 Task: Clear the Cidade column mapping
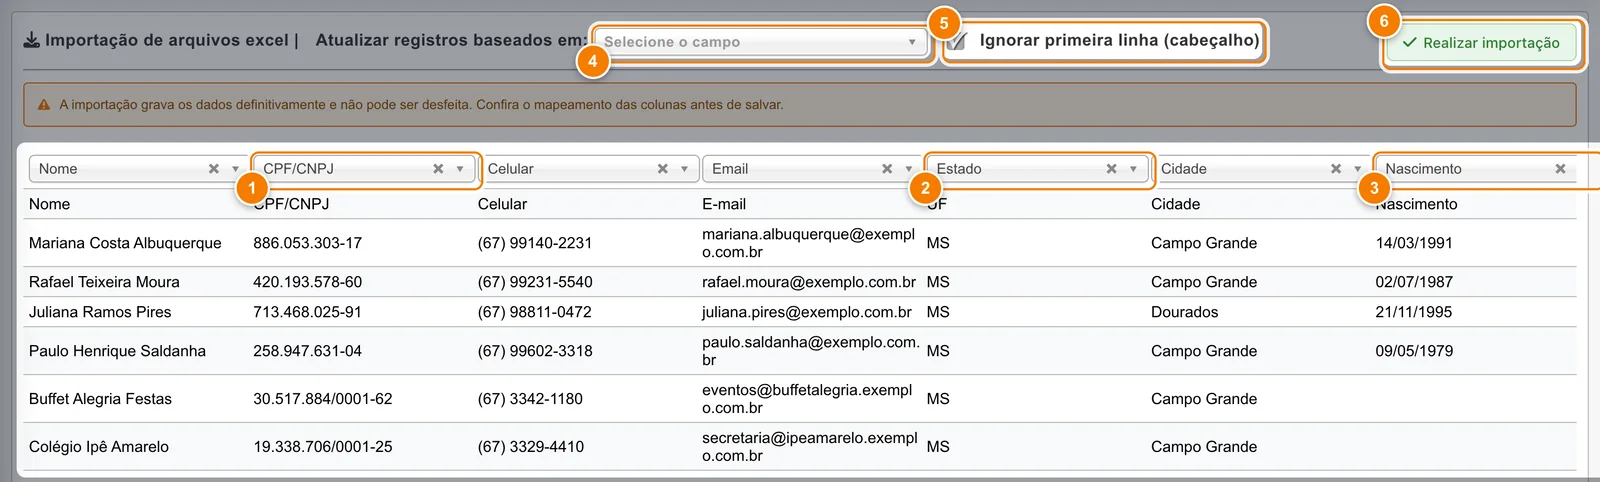(1336, 169)
